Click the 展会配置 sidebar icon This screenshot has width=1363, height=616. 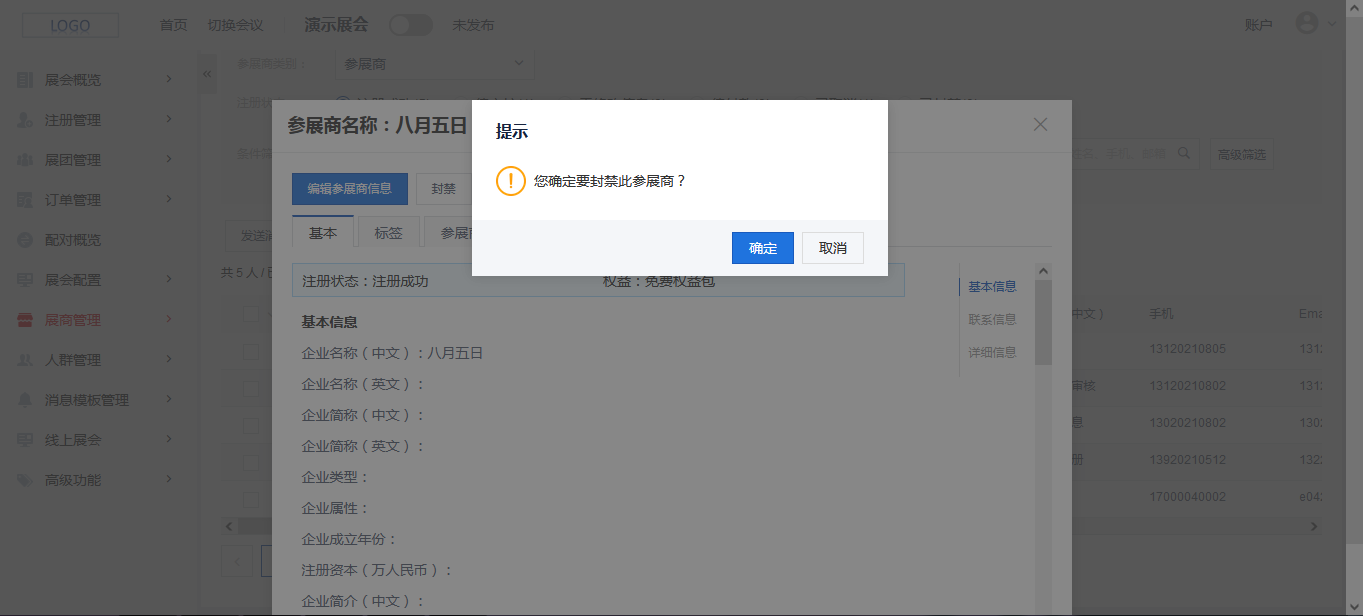click(x=25, y=280)
